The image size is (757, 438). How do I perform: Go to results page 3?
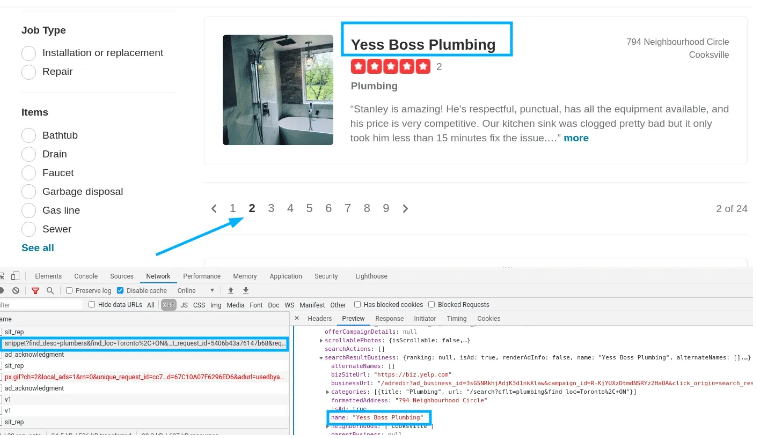coord(271,209)
